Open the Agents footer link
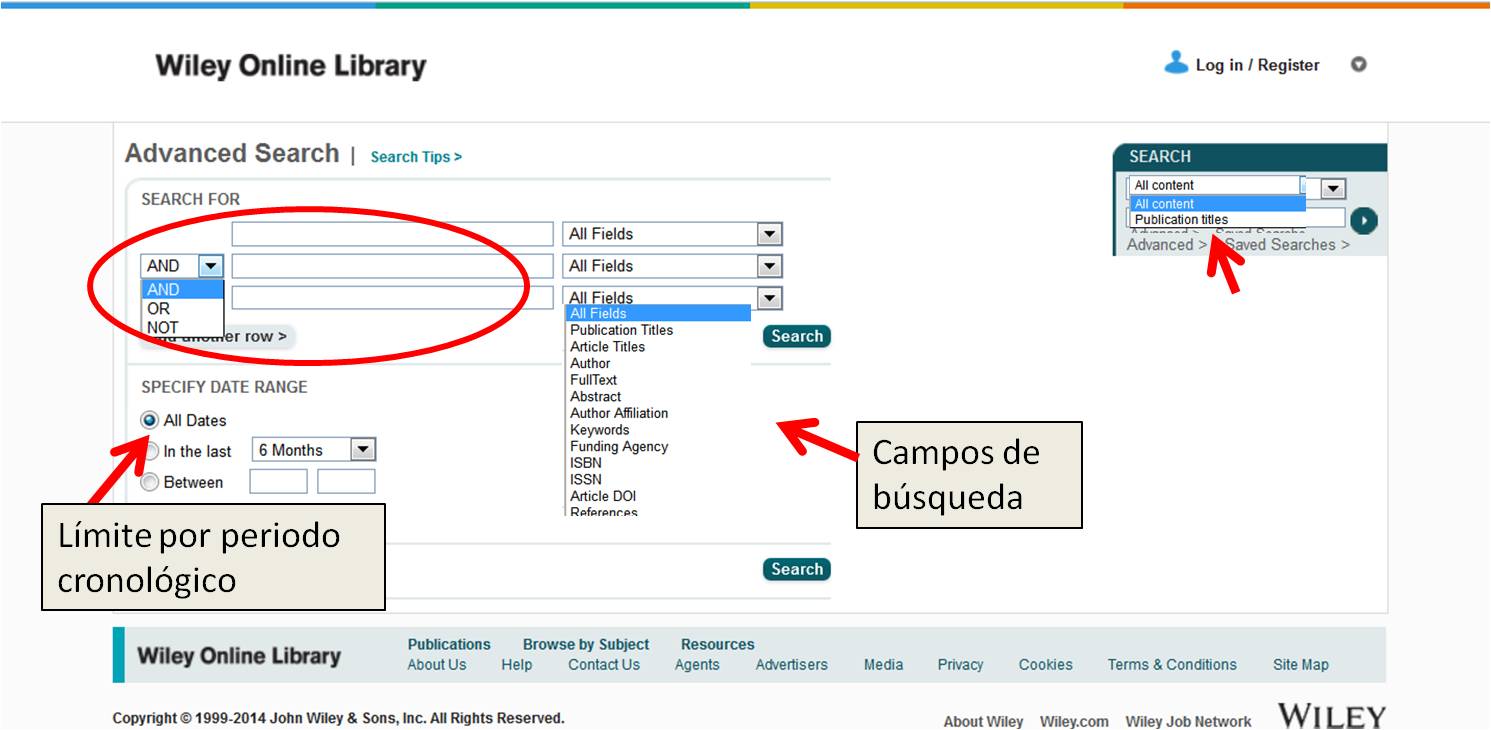 coord(697,665)
